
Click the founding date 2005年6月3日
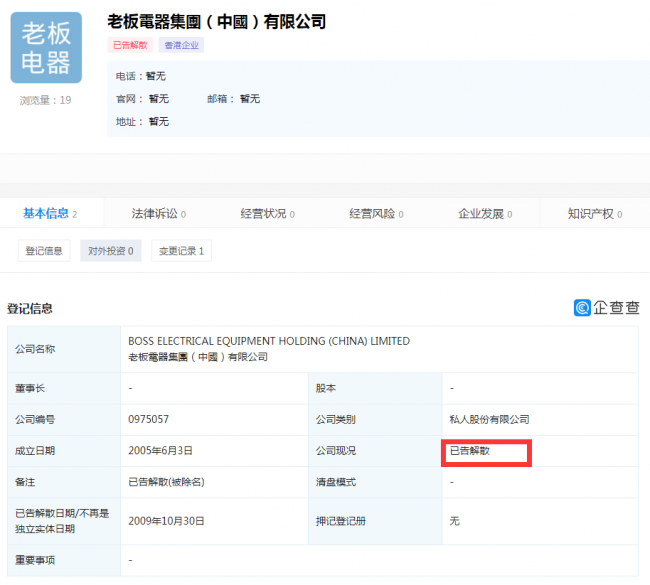(x=160, y=451)
